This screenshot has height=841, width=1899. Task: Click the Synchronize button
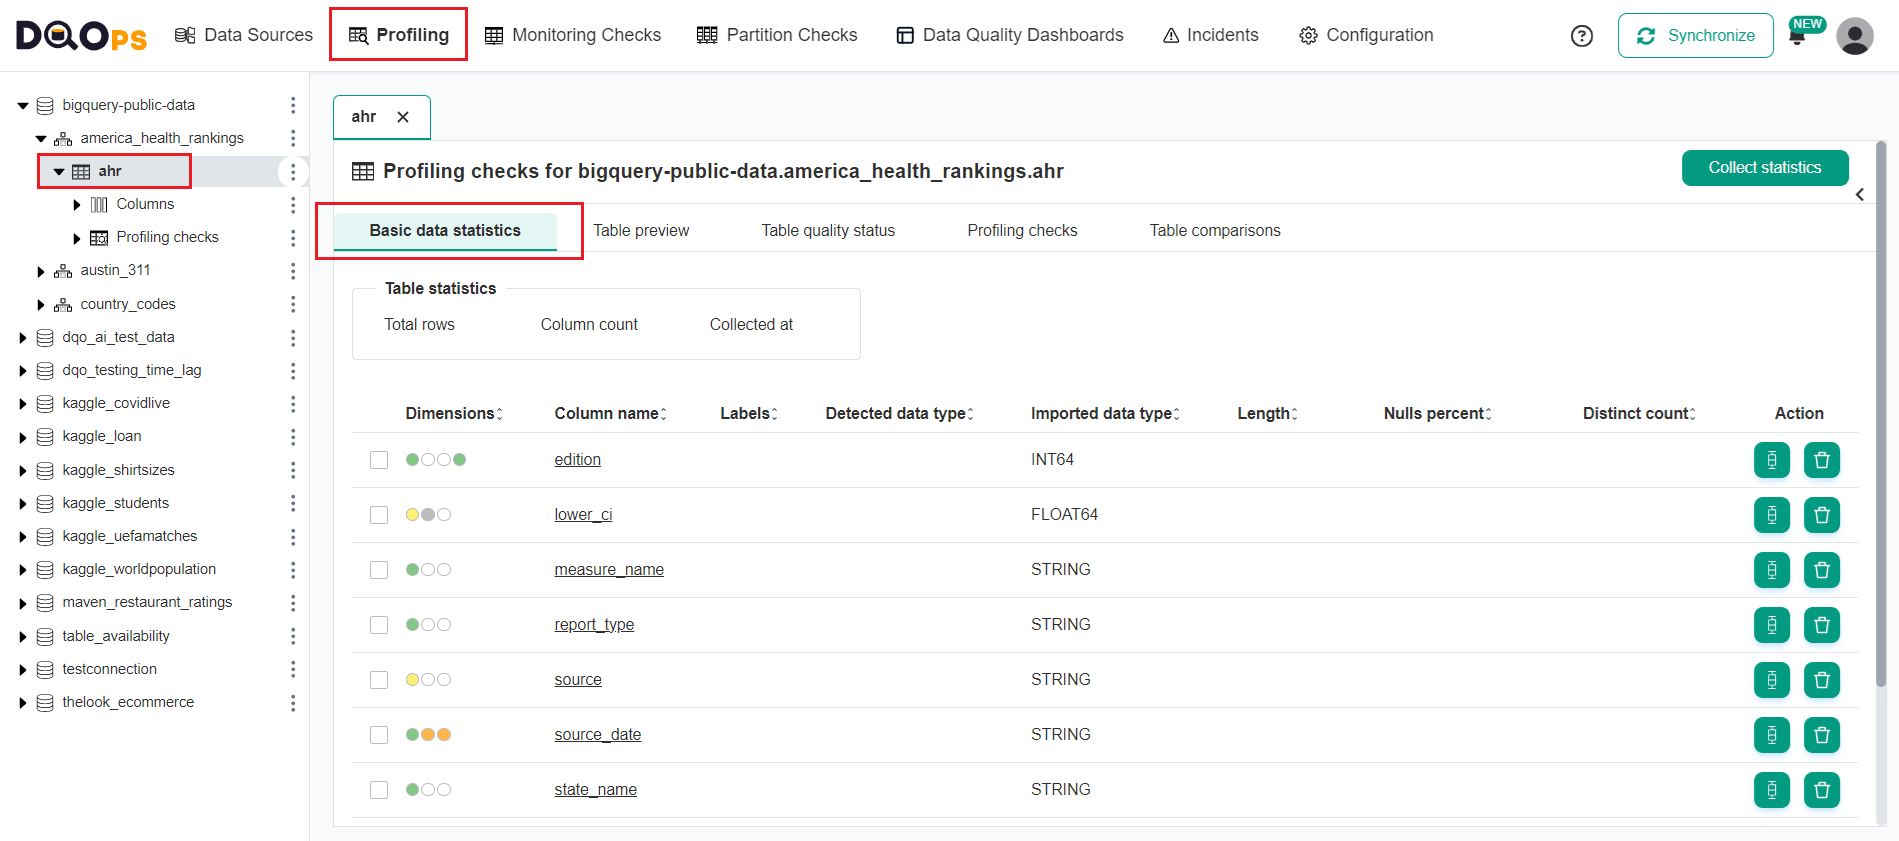1696,36
